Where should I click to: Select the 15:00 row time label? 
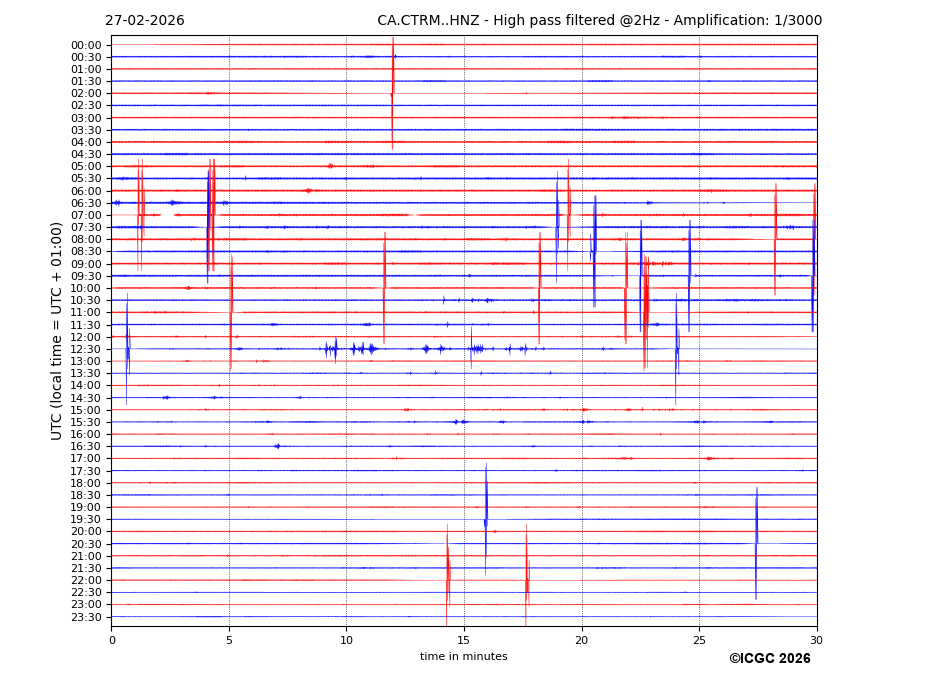[85, 410]
